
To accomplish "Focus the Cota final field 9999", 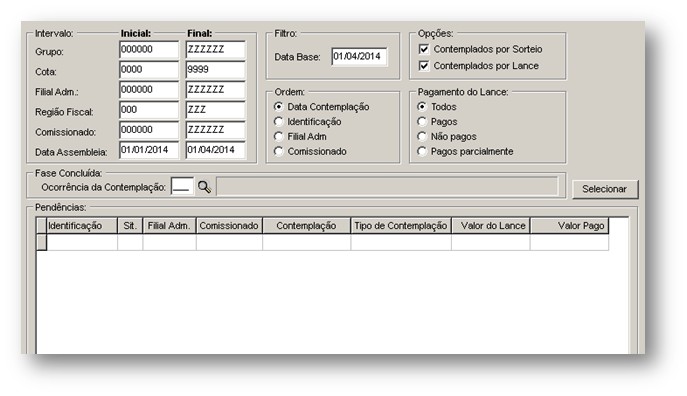I will coord(216,70).
